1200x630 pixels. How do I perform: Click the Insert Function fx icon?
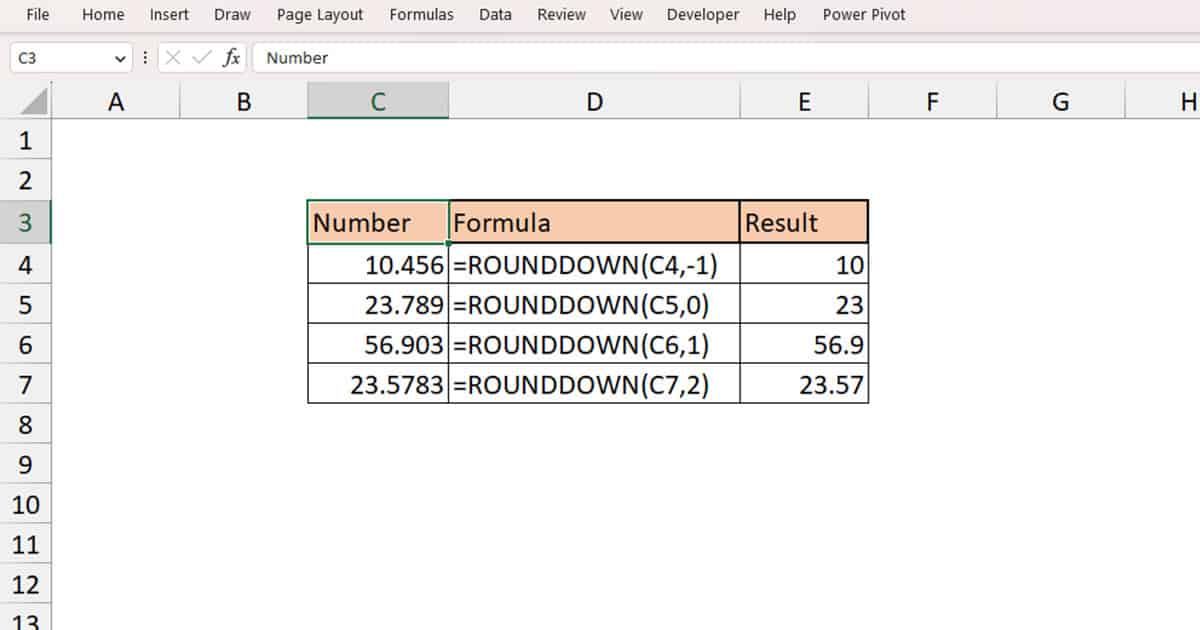tap(231, 58)
